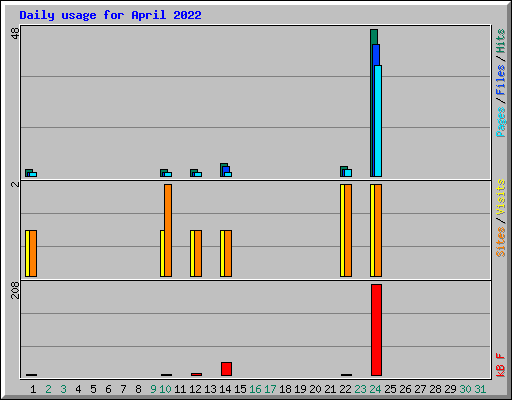Click day label '21' on x-axis
Image resolution: width=512 pixels, height=400 pixels.
click(330, 389)
